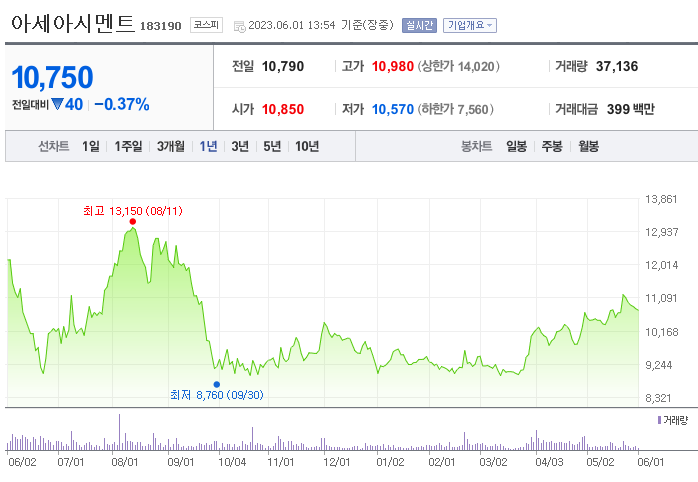
Task: Click the 최저 8,760 (09/30) label
Action: 217,395
